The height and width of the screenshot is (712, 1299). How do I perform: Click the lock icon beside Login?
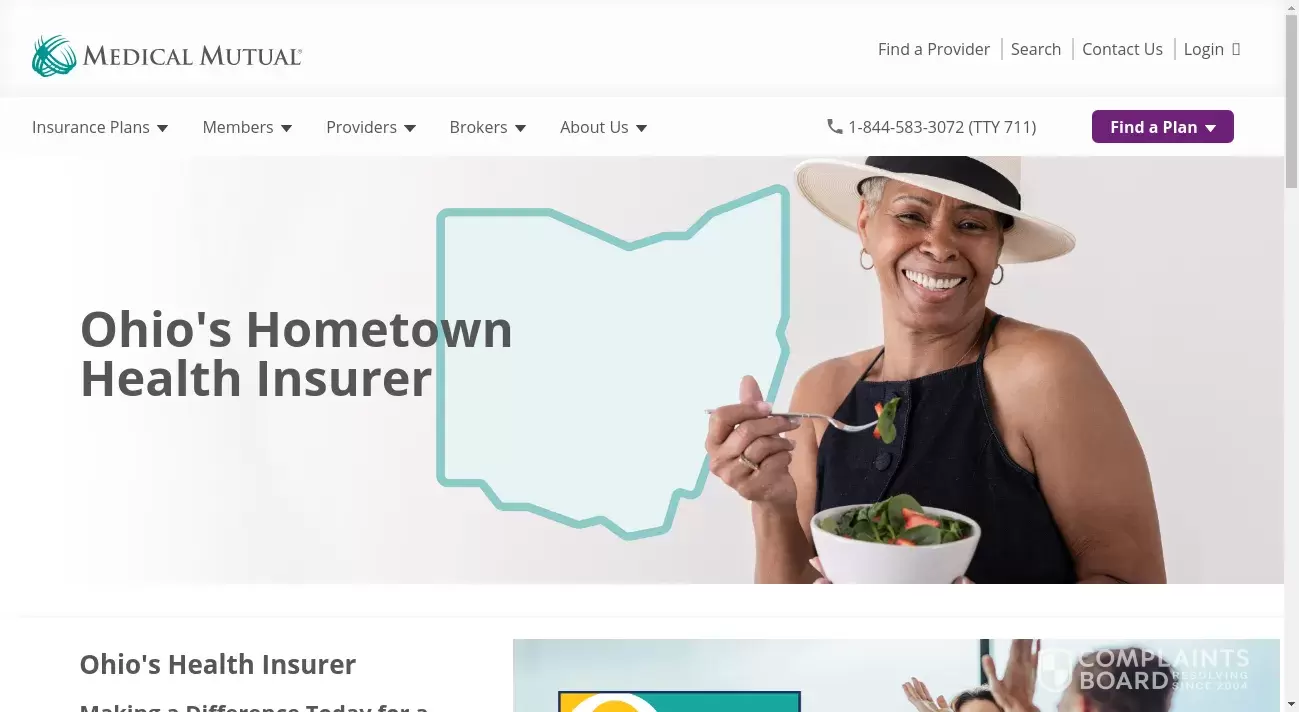point(1236,49)
